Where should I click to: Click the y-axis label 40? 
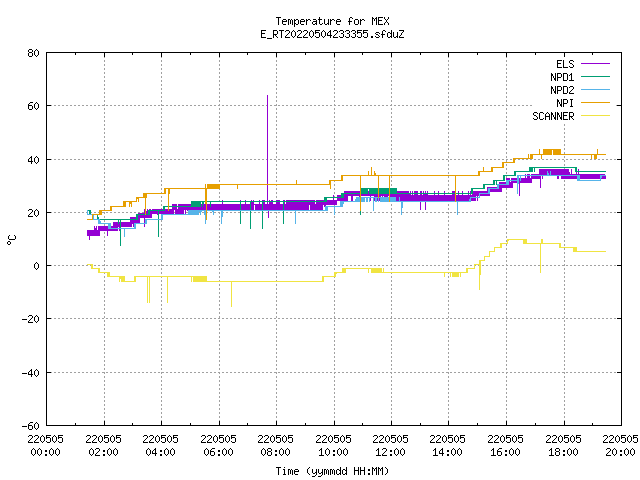[33, 160]
